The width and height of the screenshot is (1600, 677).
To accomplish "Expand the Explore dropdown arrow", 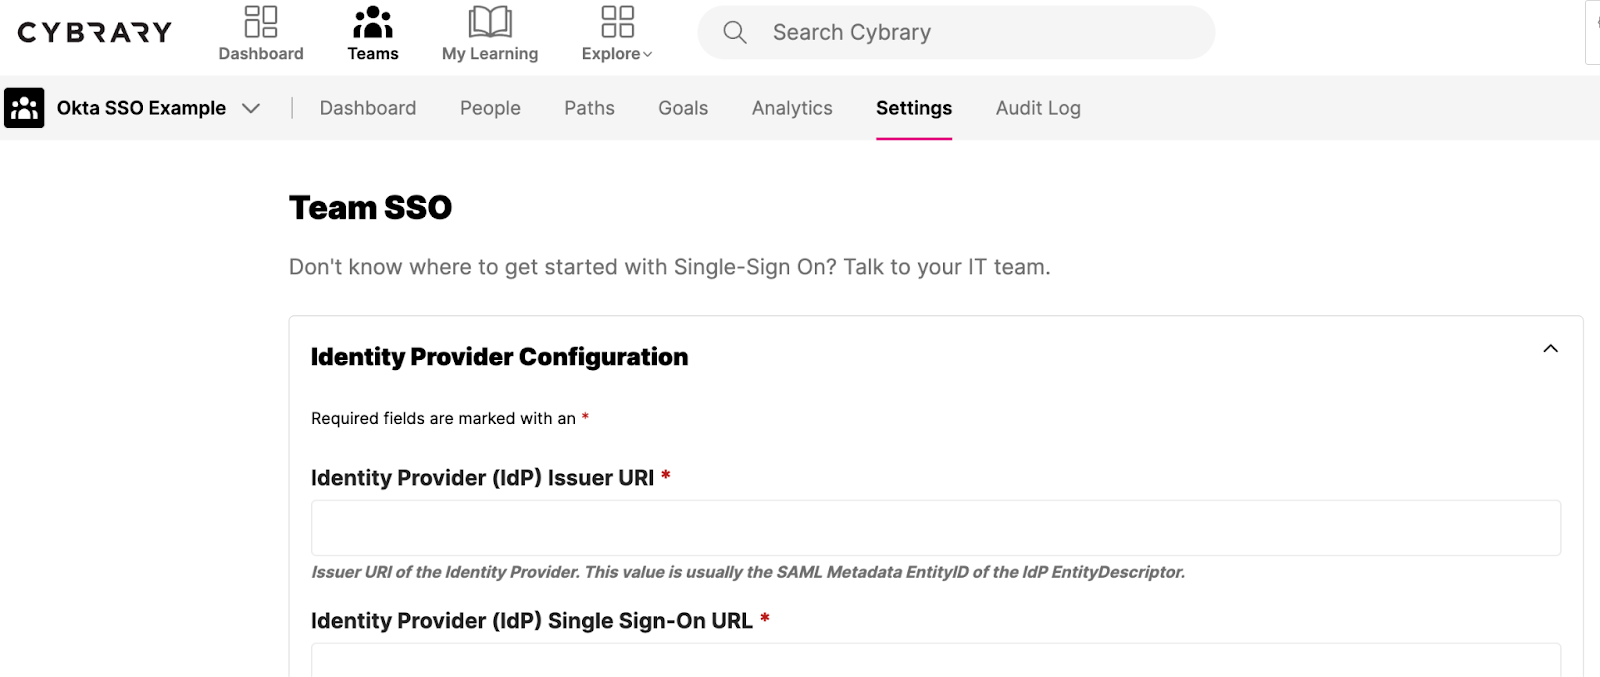I will pyautogui.click(x=647, y=55).
